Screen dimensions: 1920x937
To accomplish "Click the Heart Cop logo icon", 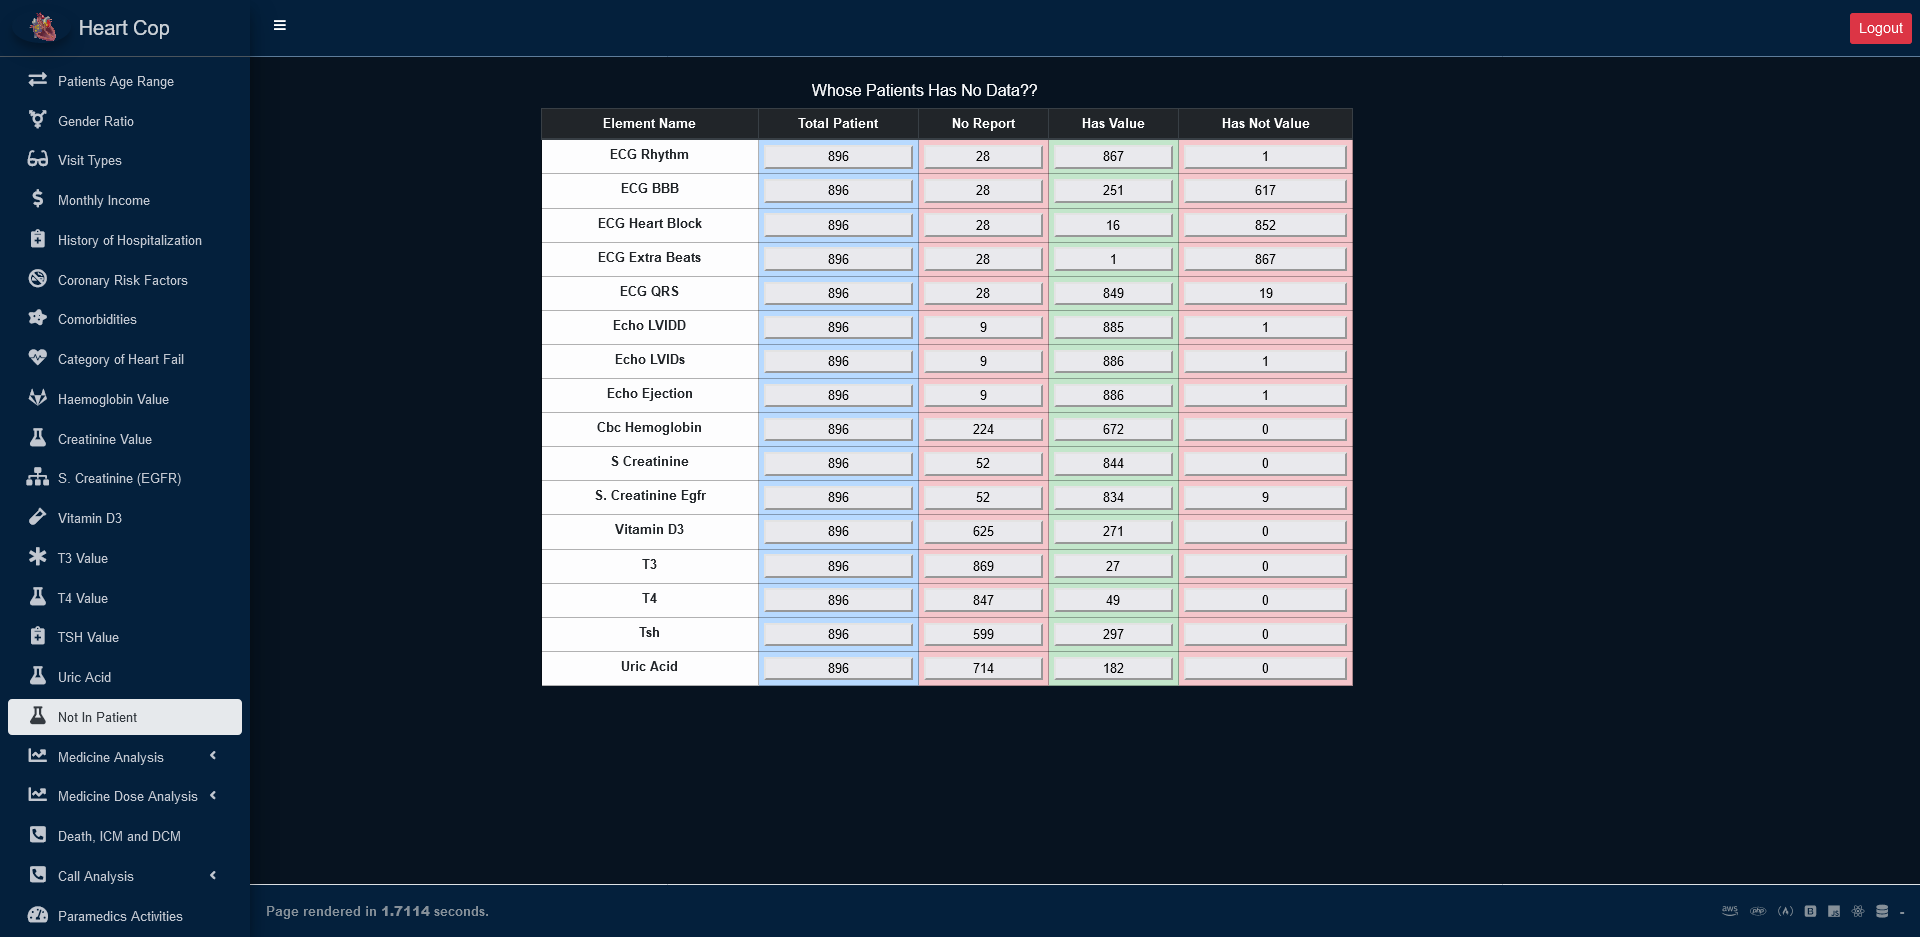I will [43, 27].
